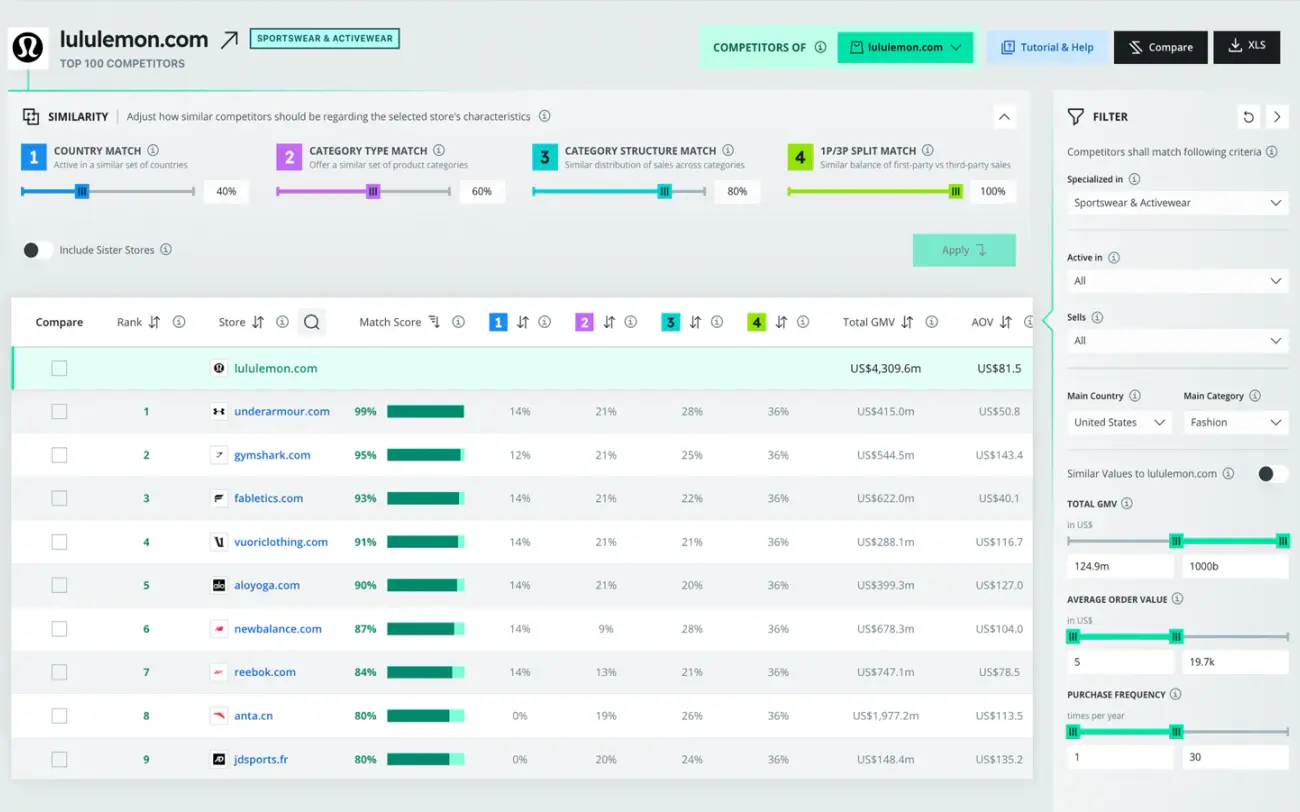Open the newbalance.com store link

tap(278, 629)
